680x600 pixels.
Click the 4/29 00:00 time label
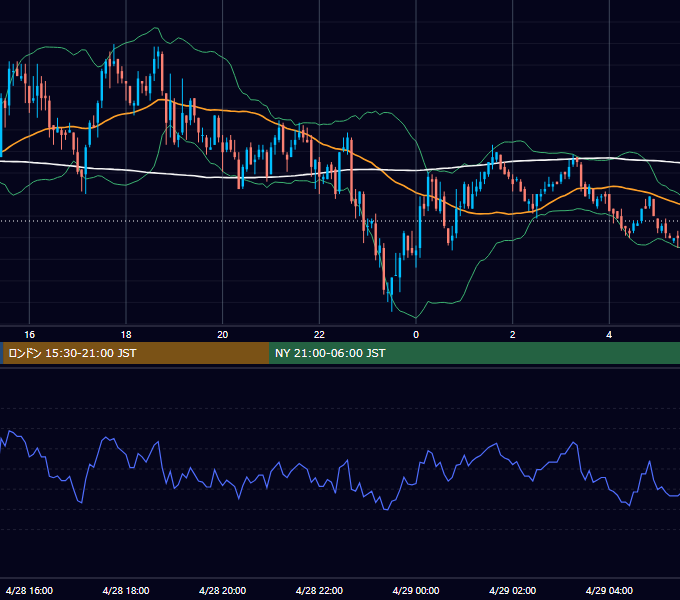click(x=416, y=590)
